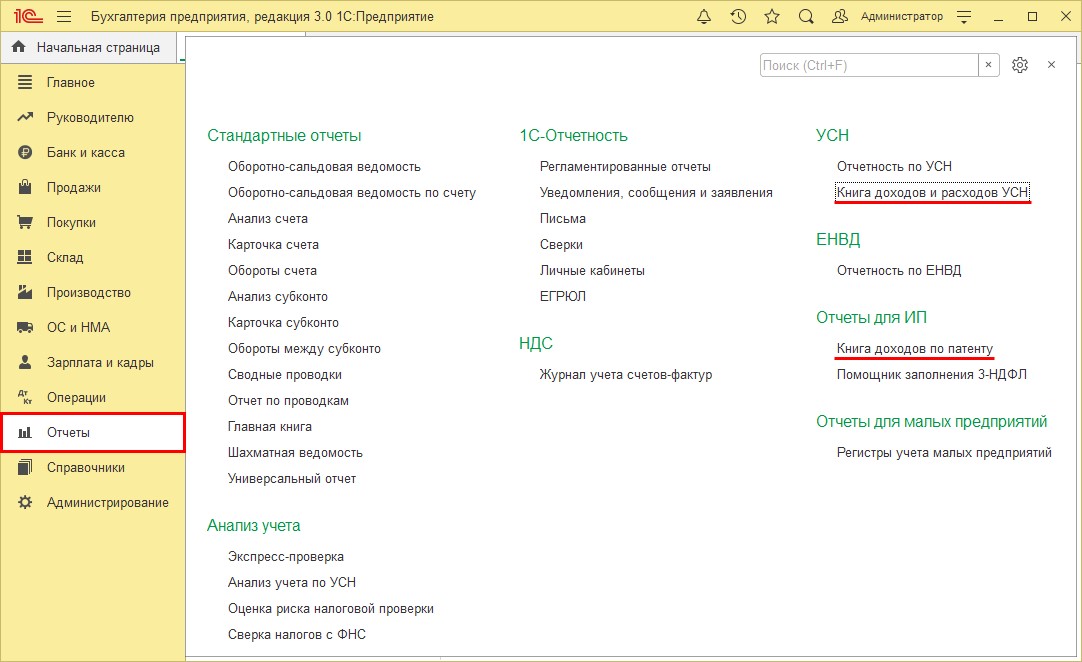Open Сверка налогов с ФНС

coord(297,634)
